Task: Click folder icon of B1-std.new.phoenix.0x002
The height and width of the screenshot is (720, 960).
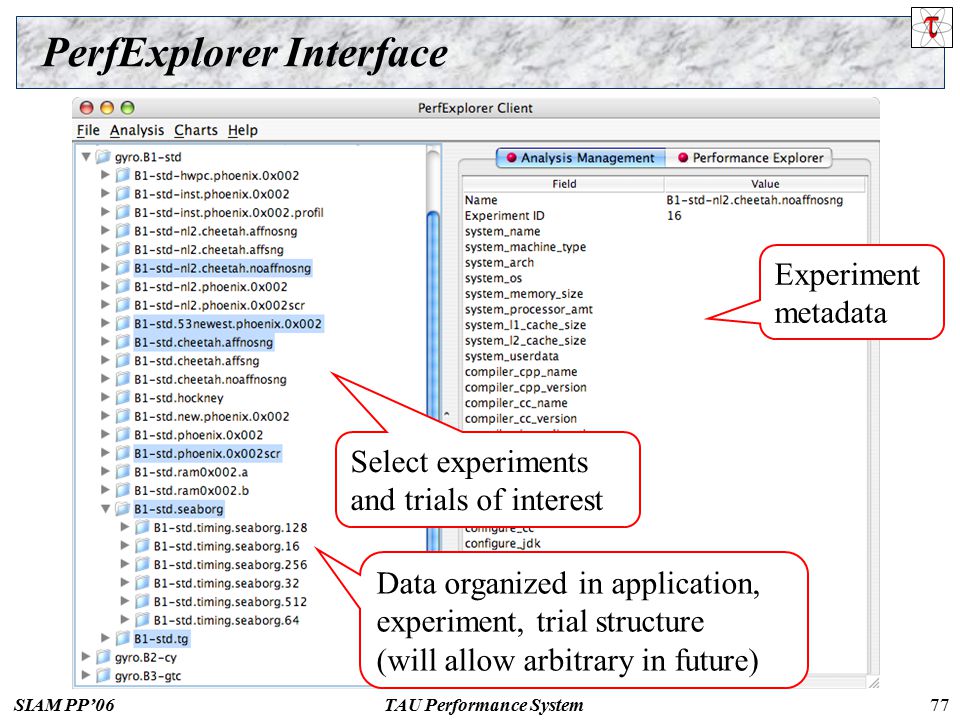Action: 123,416
